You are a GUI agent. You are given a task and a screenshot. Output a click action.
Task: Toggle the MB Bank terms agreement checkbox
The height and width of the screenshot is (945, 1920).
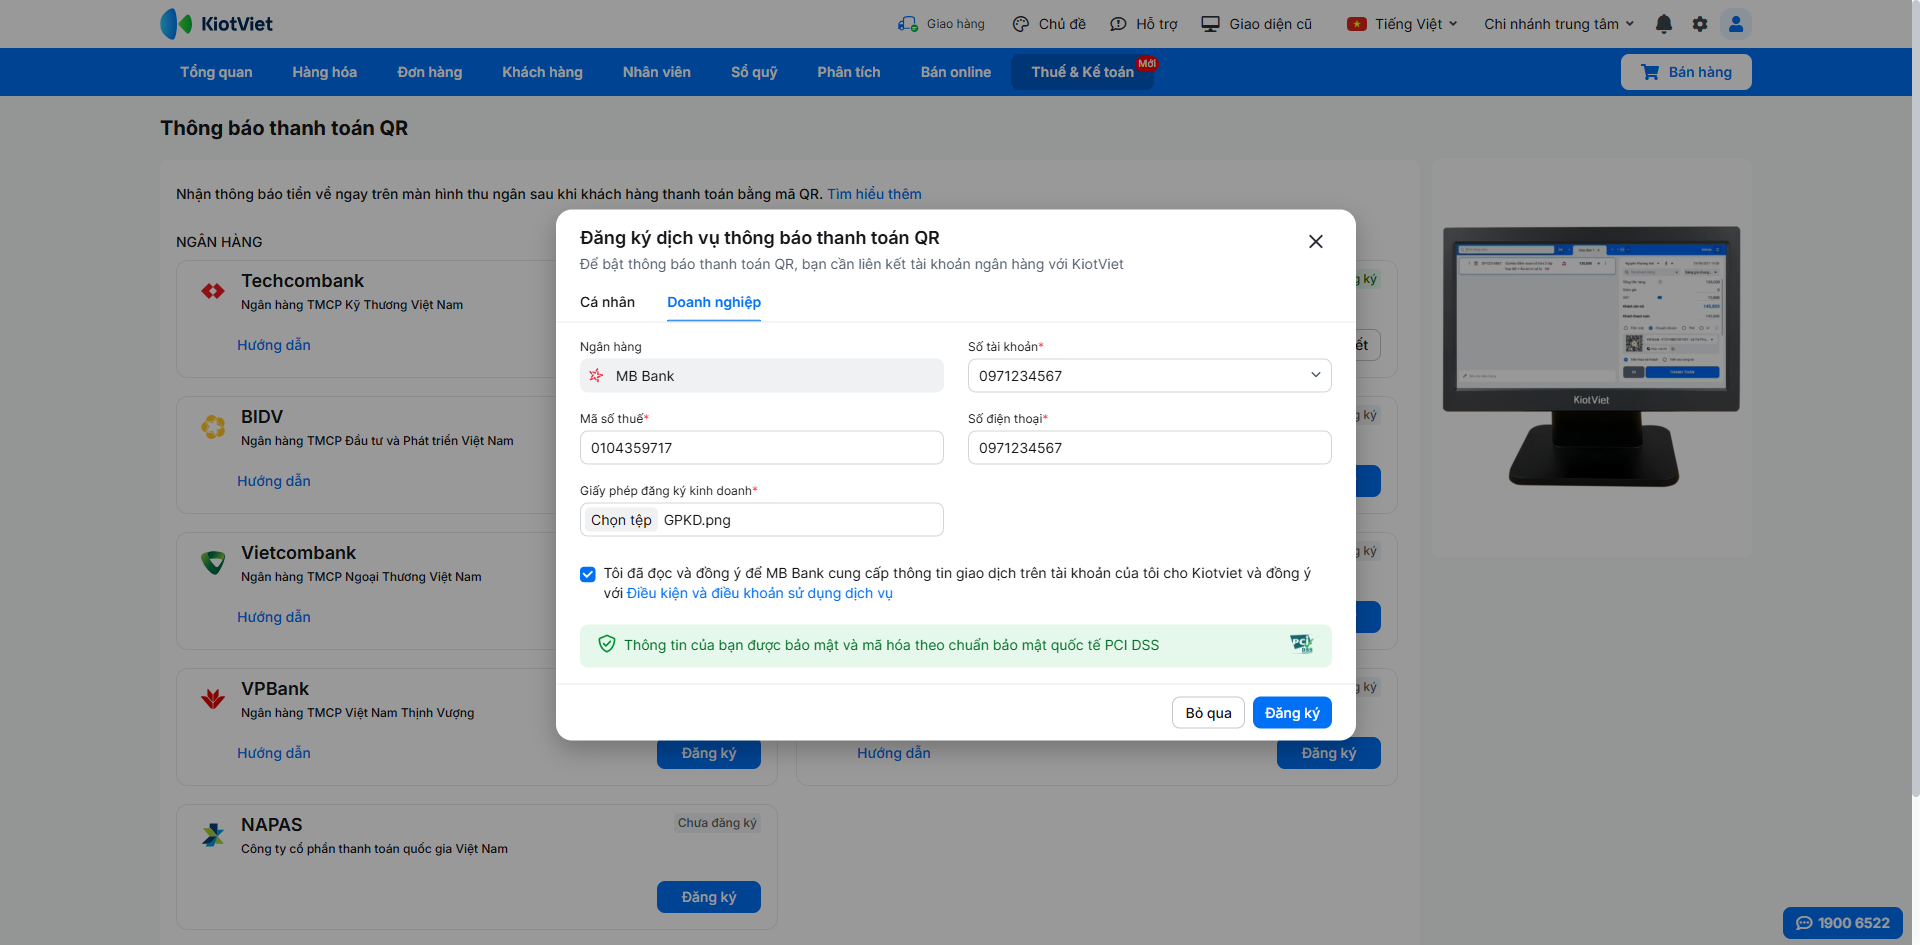tap(588, 574)
